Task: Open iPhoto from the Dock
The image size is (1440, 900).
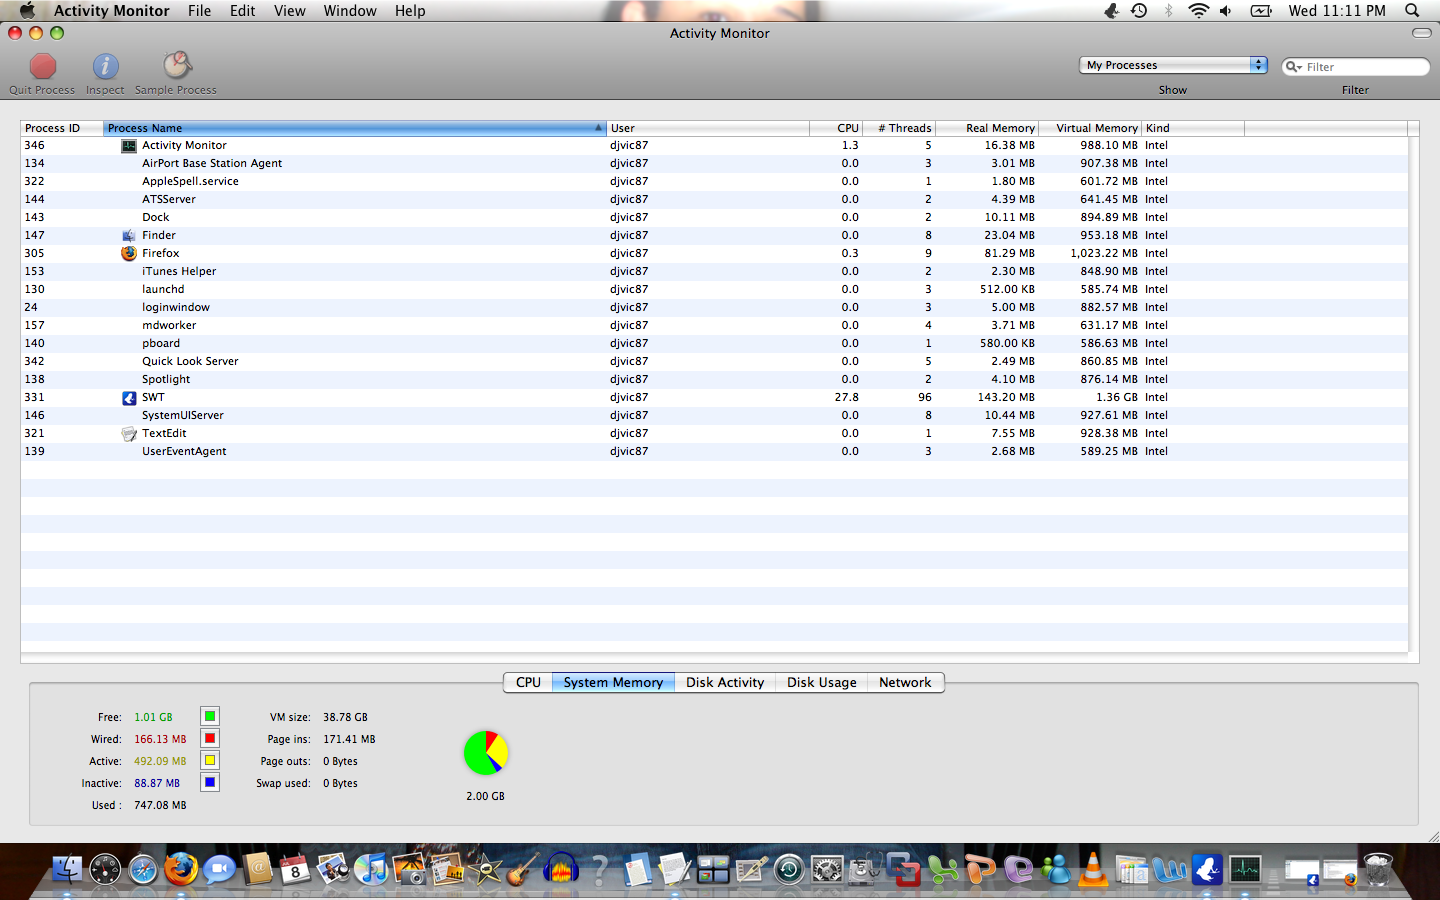Action: click(410, 869)
